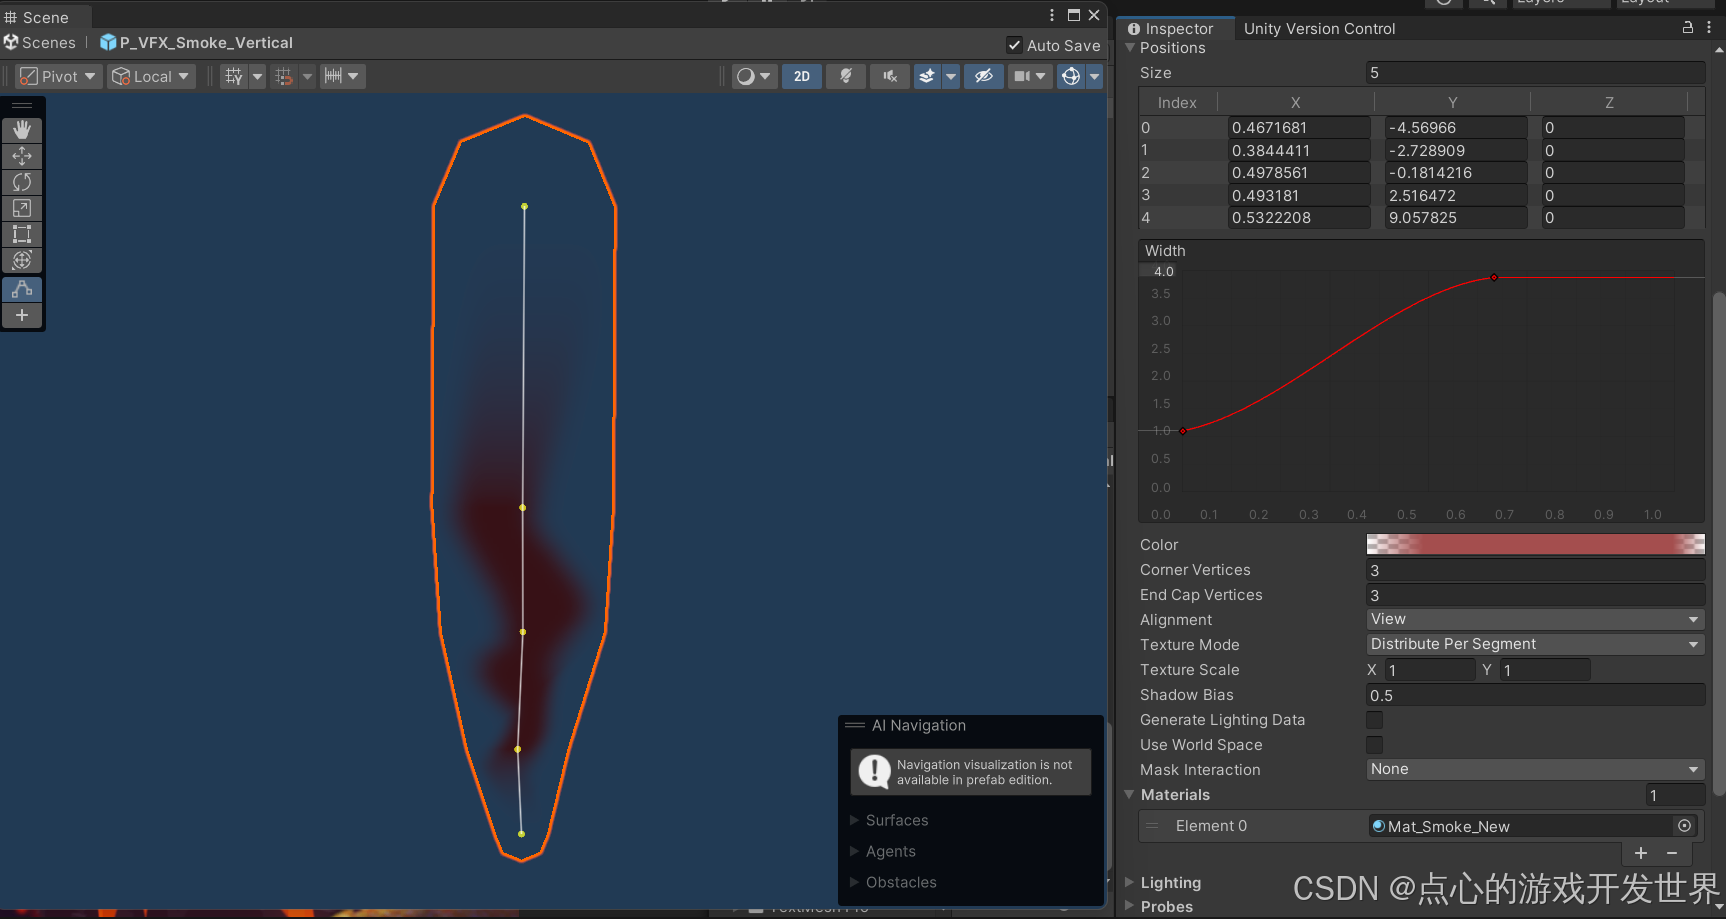The height and width of the screenshot is (919, 1726).
Task: Uncheck the Auto Save checkbox
Action: (1015, 45)
